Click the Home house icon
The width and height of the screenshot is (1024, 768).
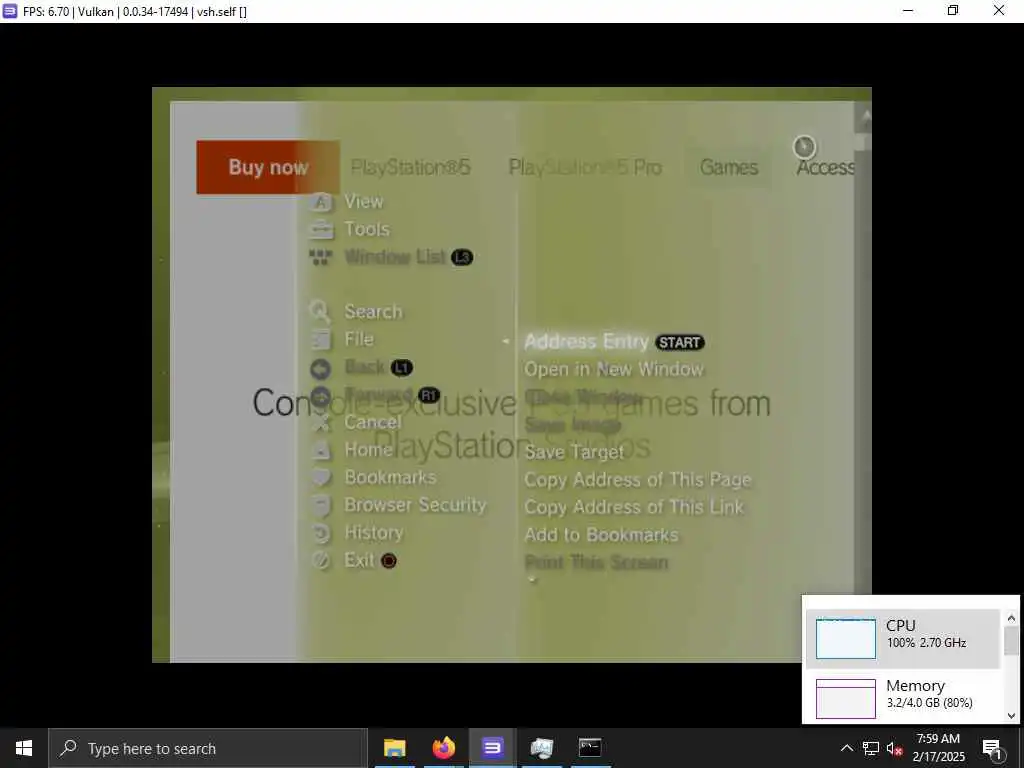(320, 450)
